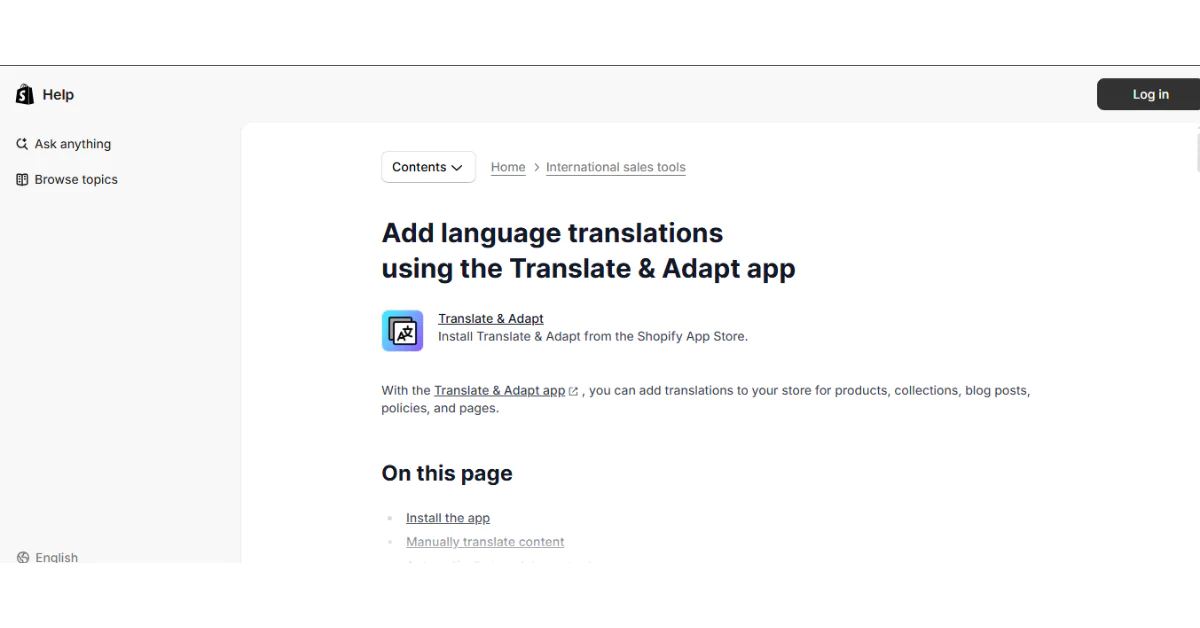Open the Contents dropdown
Screen dimensions: 1200x628
(428, 167)
